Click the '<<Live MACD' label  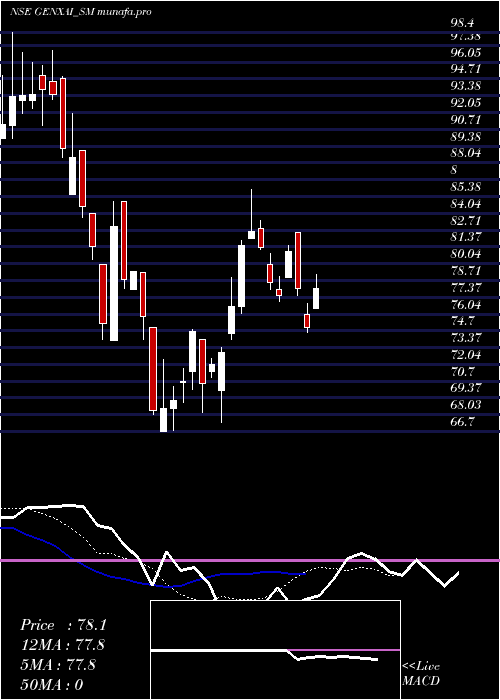[x=421, y=674]
